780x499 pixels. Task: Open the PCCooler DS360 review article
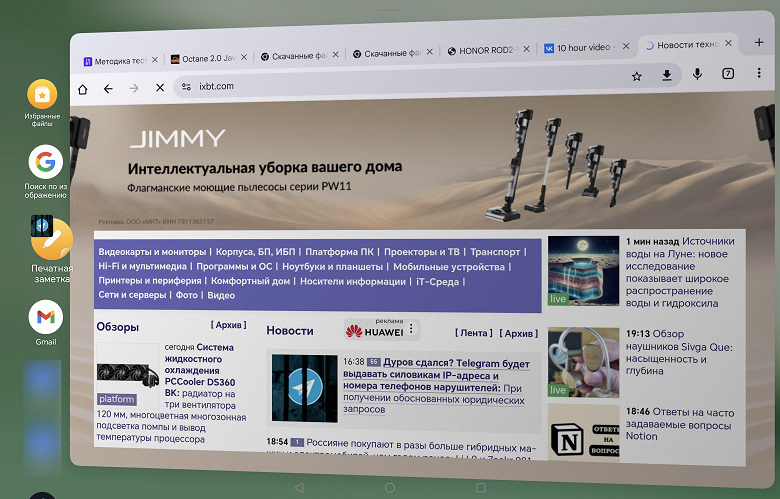[x=199, y=370]
